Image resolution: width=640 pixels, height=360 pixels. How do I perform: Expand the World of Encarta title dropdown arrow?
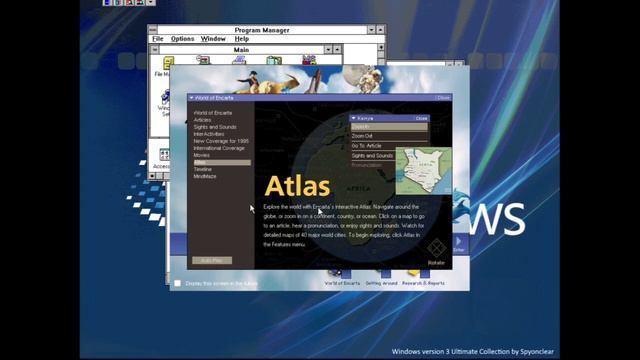tap(191, 98)
